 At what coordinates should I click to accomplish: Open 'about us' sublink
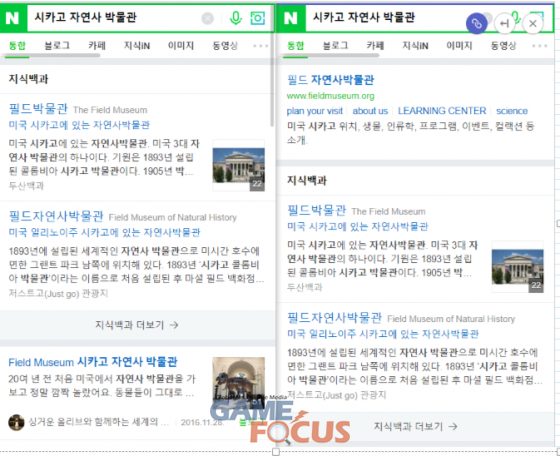[x=370, y=111]
